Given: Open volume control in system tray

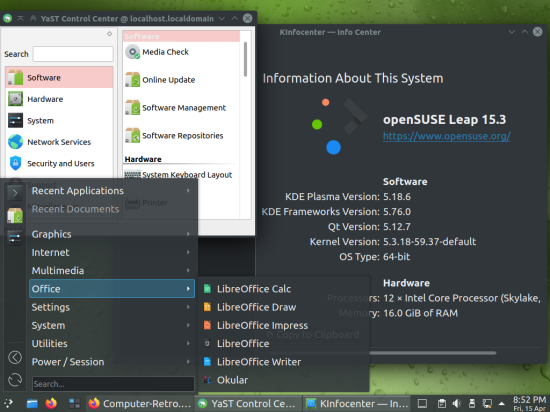Looking at the screenshot, I should (457, 404).
